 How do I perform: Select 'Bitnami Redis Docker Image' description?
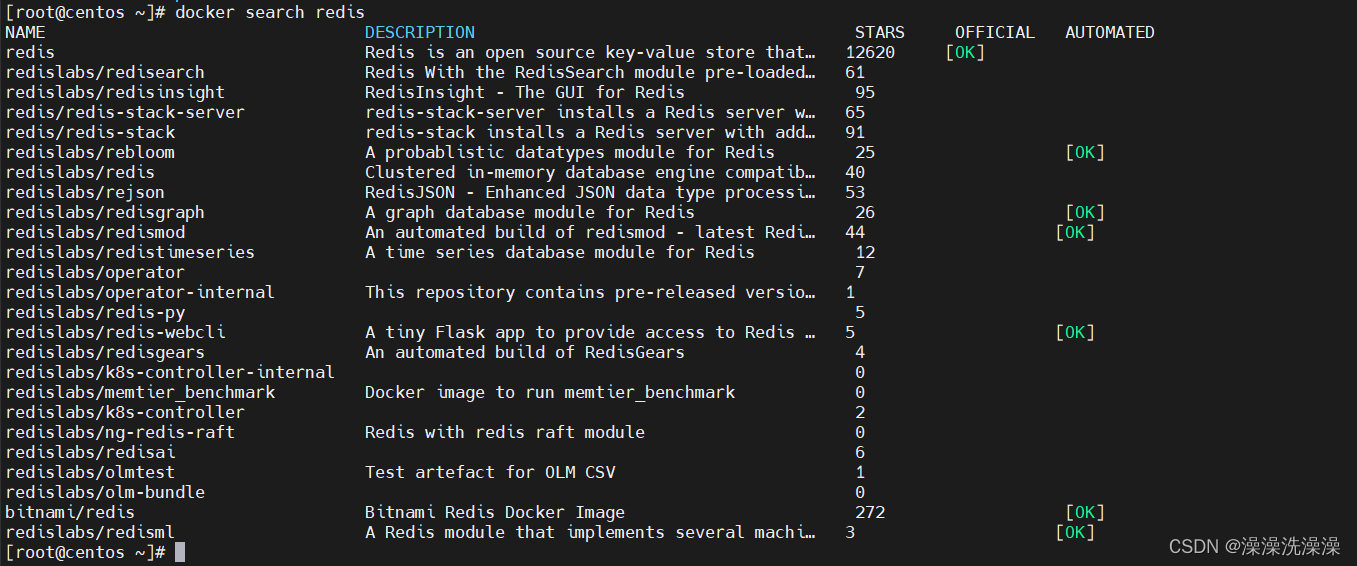coord(495,512)
